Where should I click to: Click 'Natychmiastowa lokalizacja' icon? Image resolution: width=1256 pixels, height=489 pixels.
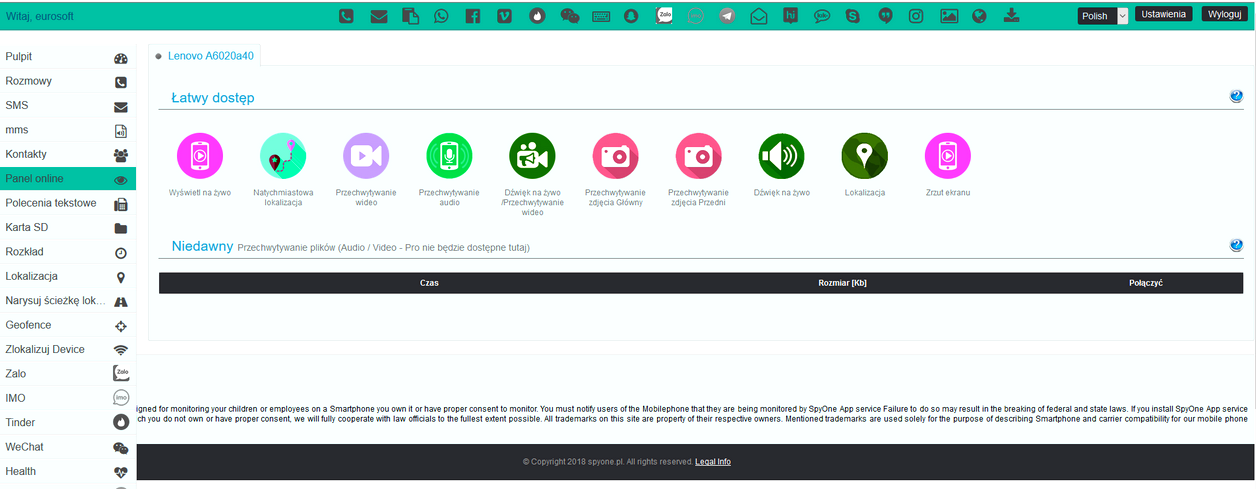click(x=283, y=156)
